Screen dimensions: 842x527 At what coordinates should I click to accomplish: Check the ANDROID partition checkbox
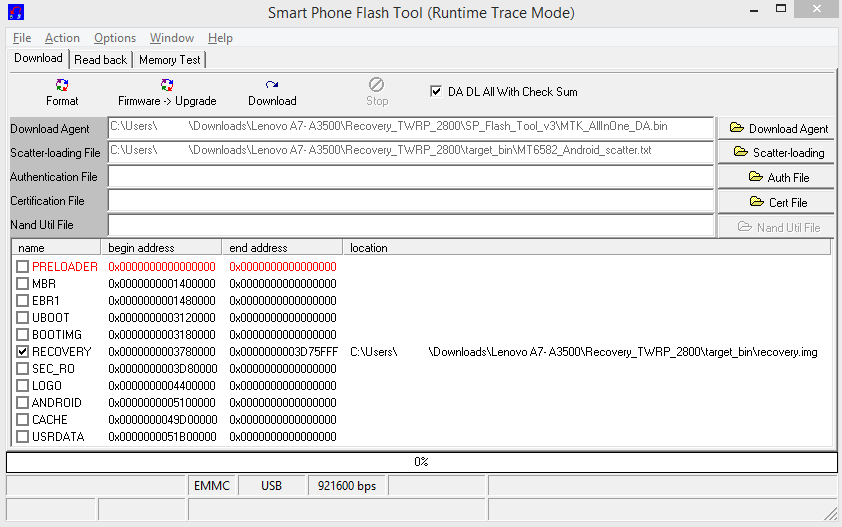pos(23,403)
